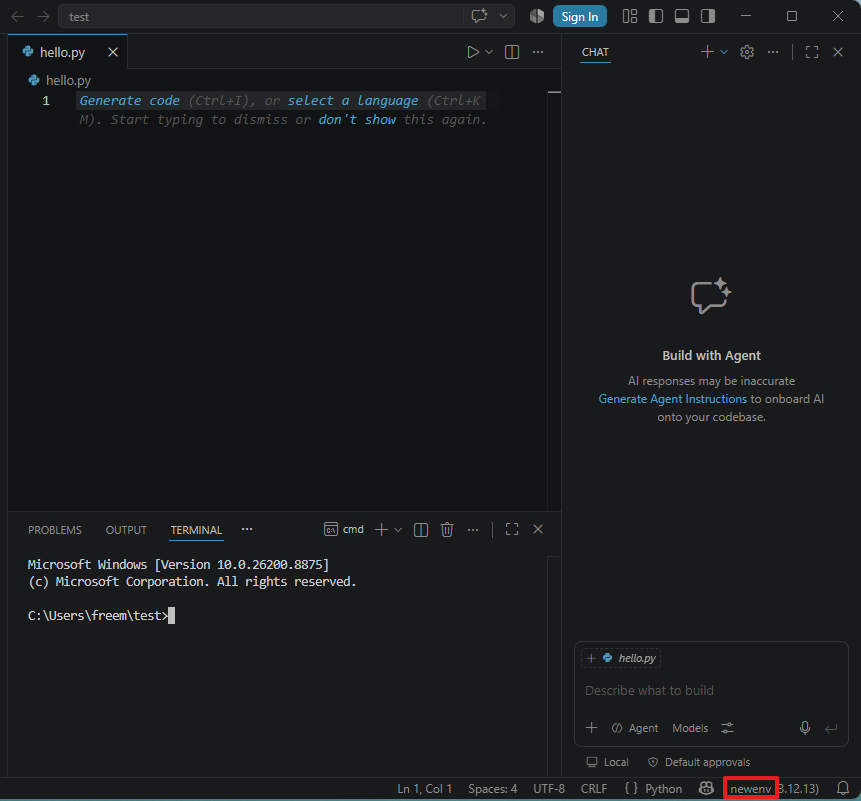Select the newenv Python interpreter in the status bar
The height and width of the screenshot is (801, 861).
coord(750,789)
